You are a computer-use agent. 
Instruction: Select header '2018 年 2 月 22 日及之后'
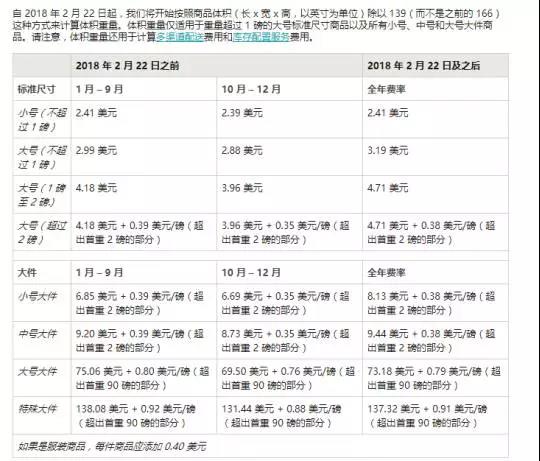[424, 65]
